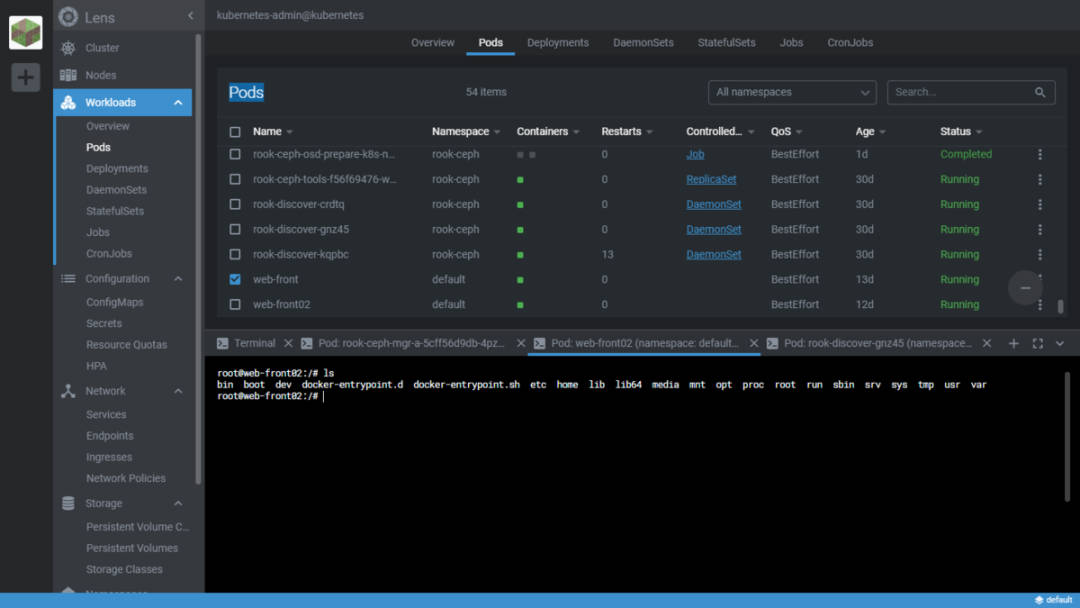Click the search magnifier icon
Image resolution: width=1080 pixels, height=608 pixels.
tap(1040, 92)
